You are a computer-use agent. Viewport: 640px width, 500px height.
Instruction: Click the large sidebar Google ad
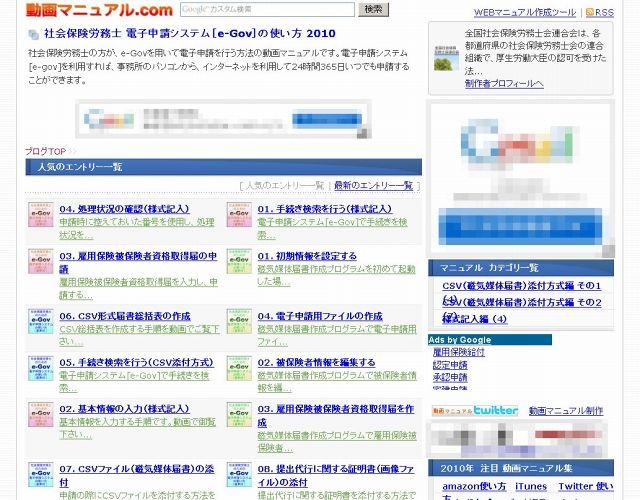pos(520,178)
